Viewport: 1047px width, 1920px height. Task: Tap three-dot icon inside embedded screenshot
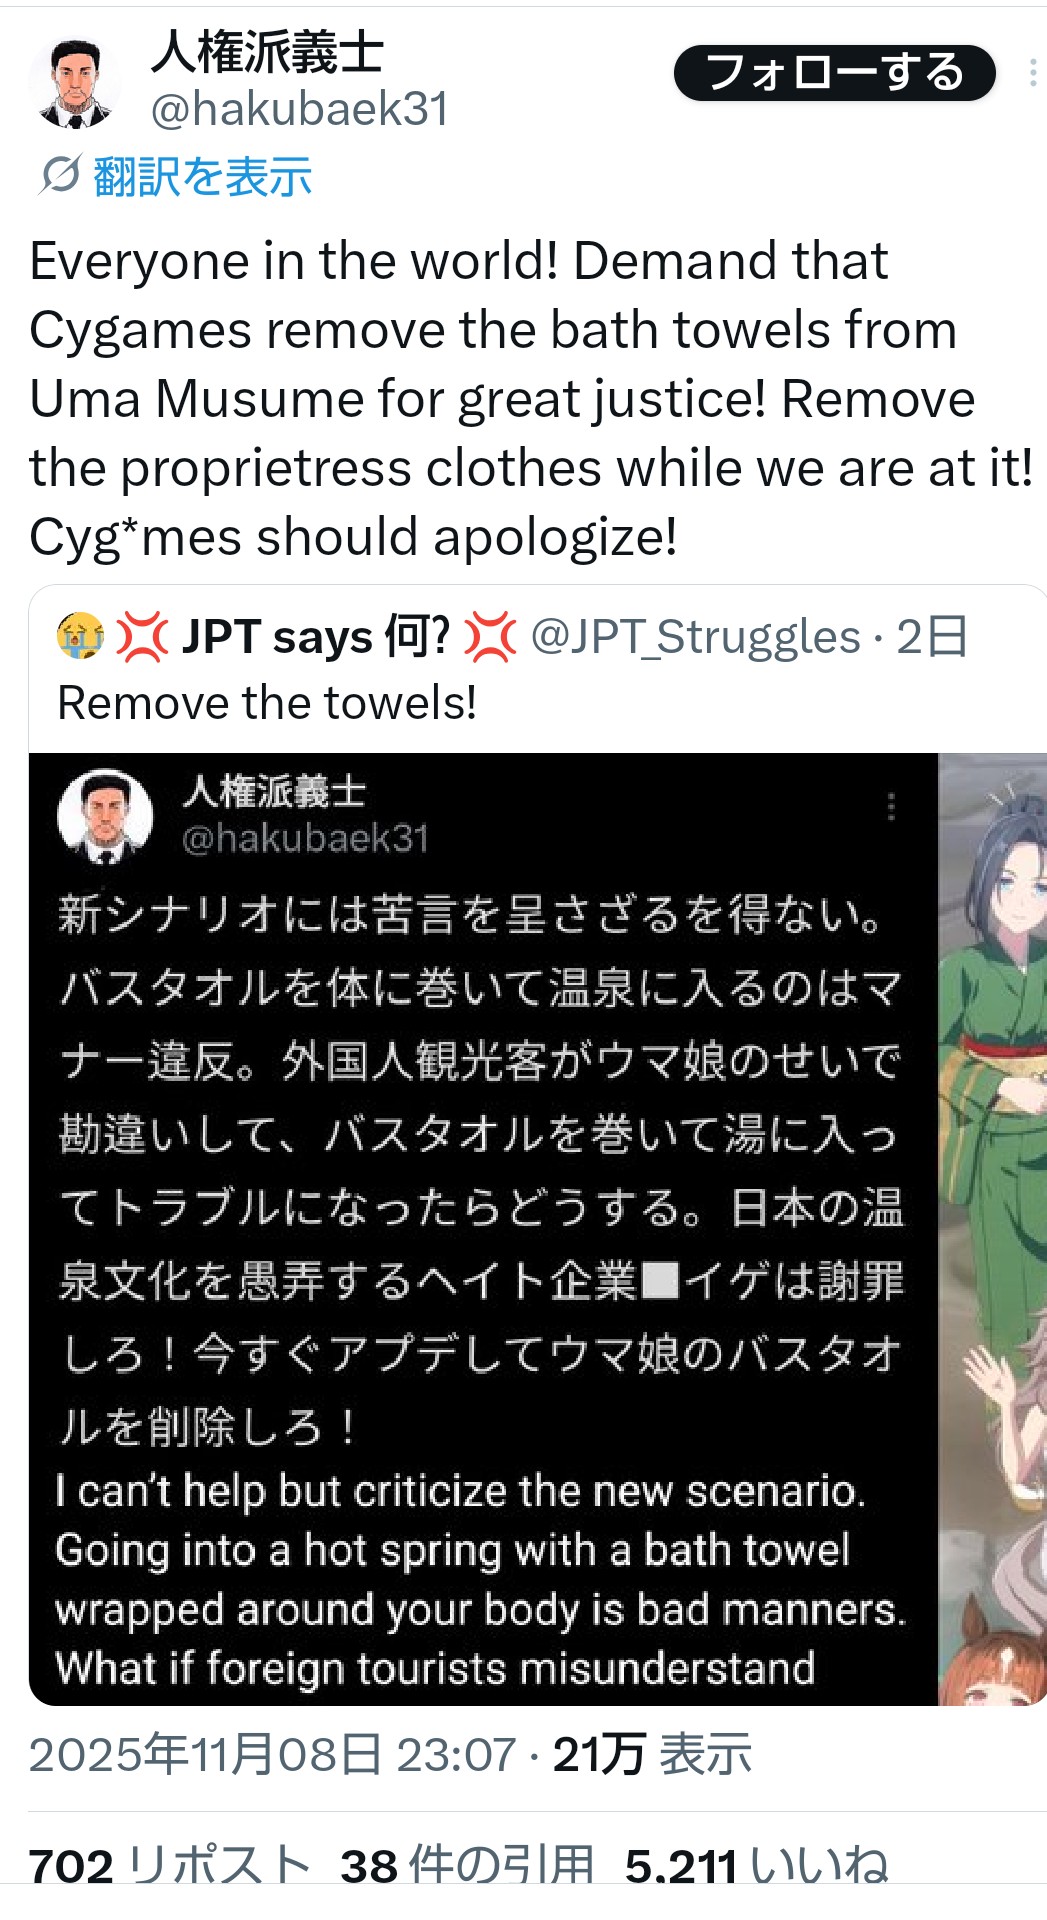pyautogui.click(x=891, y=807)
